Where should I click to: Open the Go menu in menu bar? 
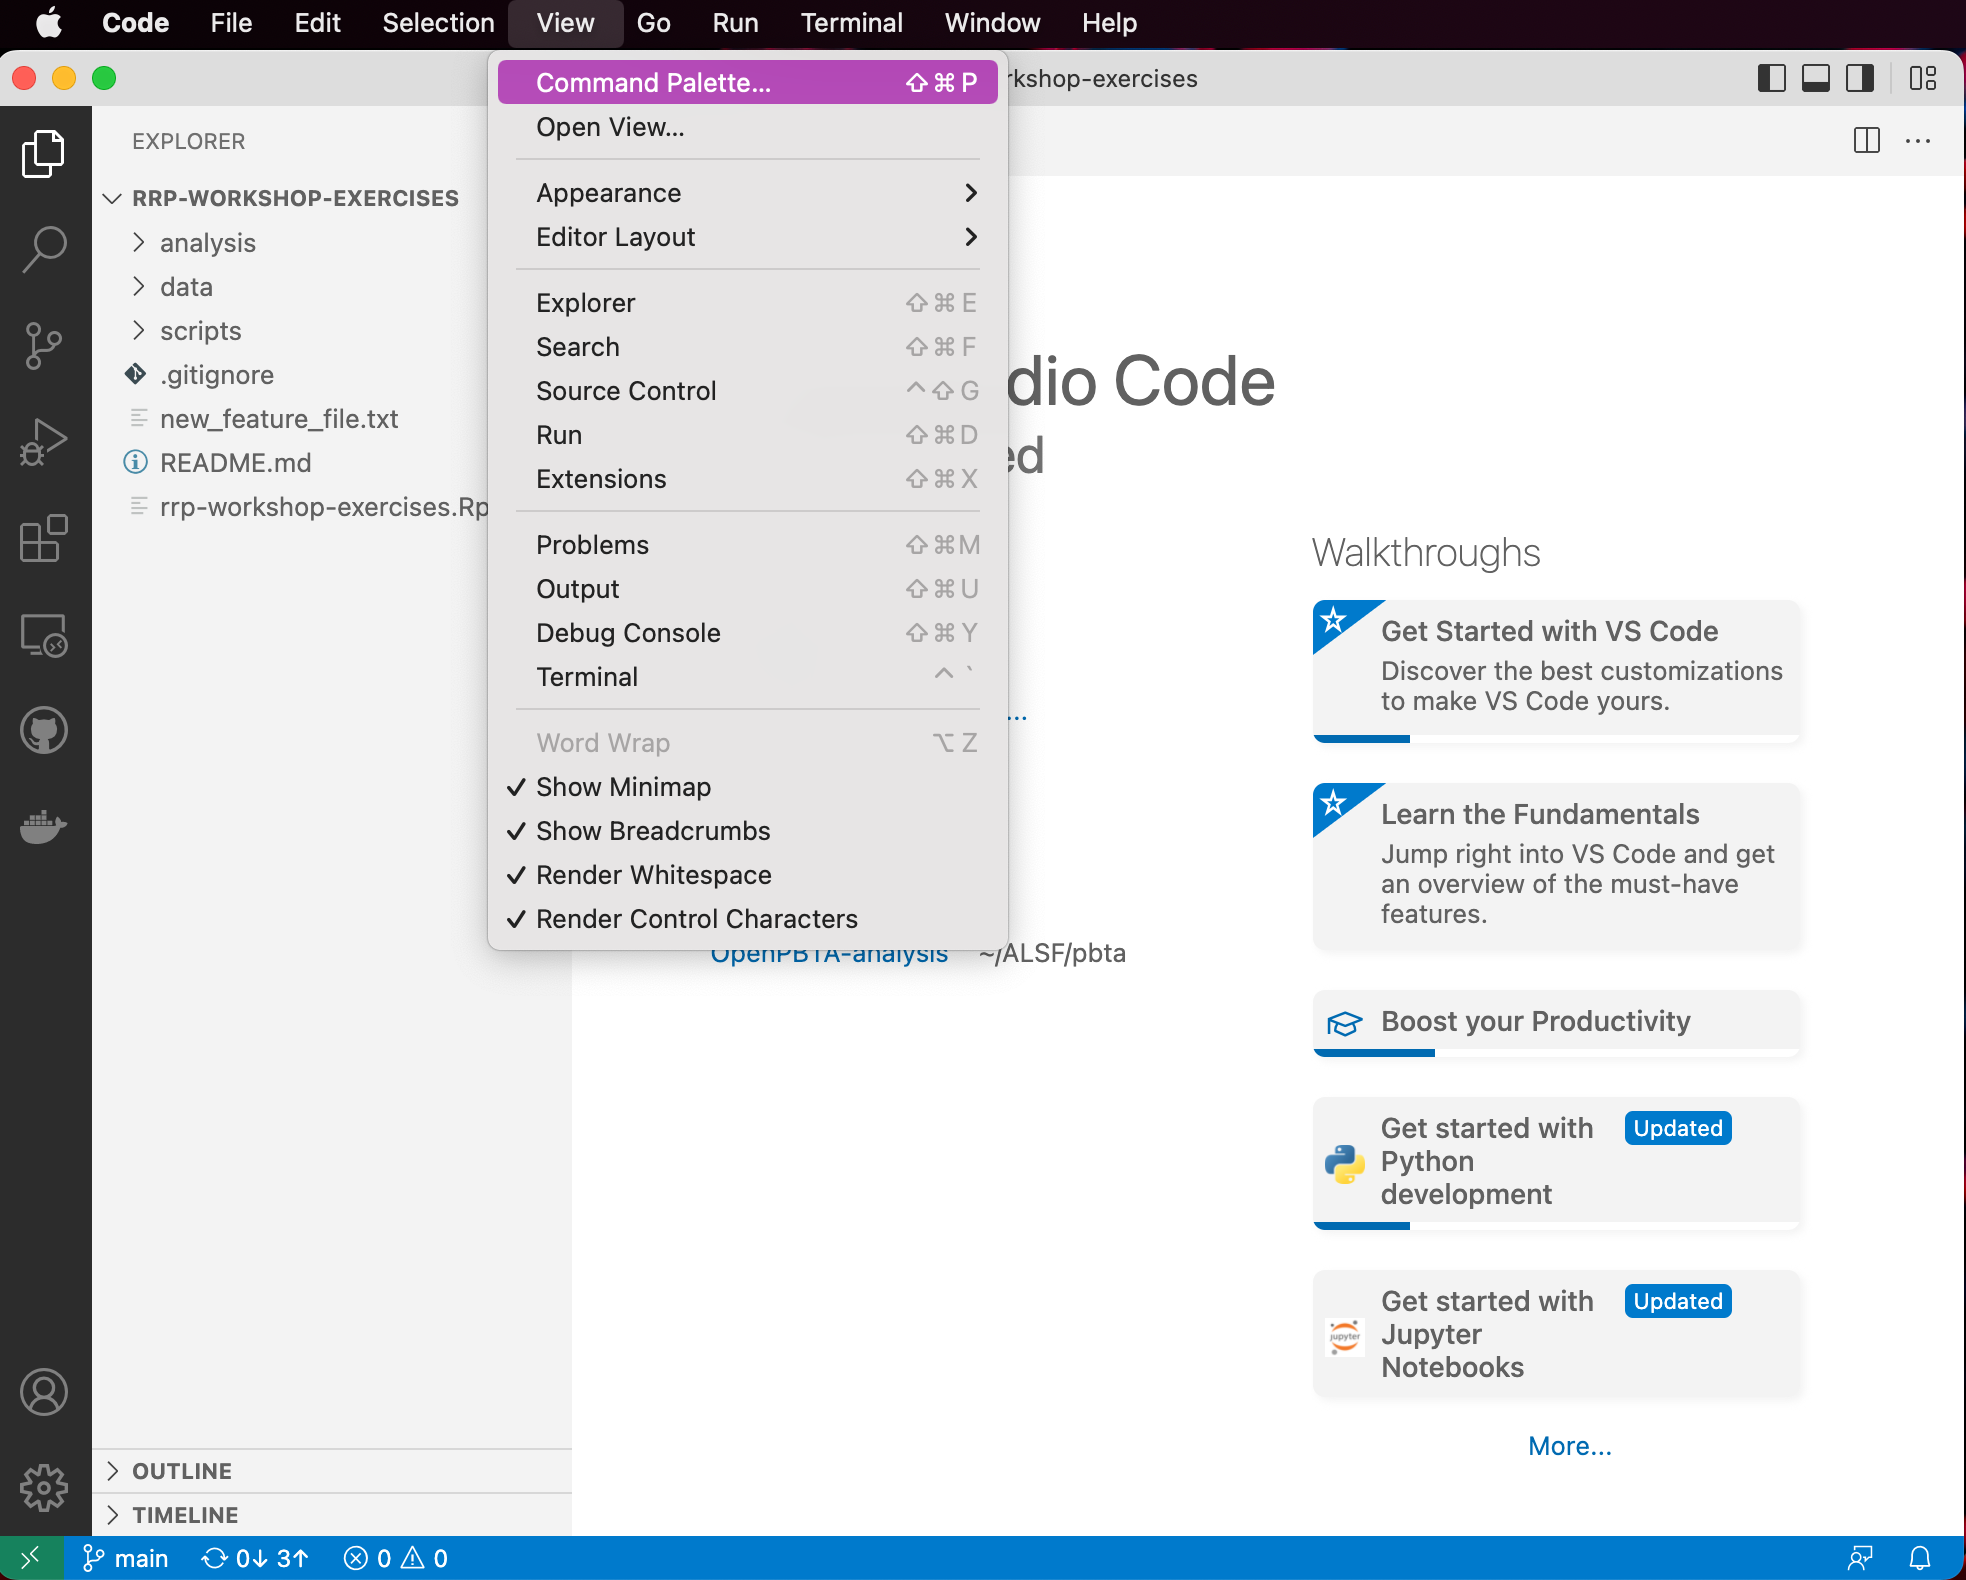click(653, 22)
